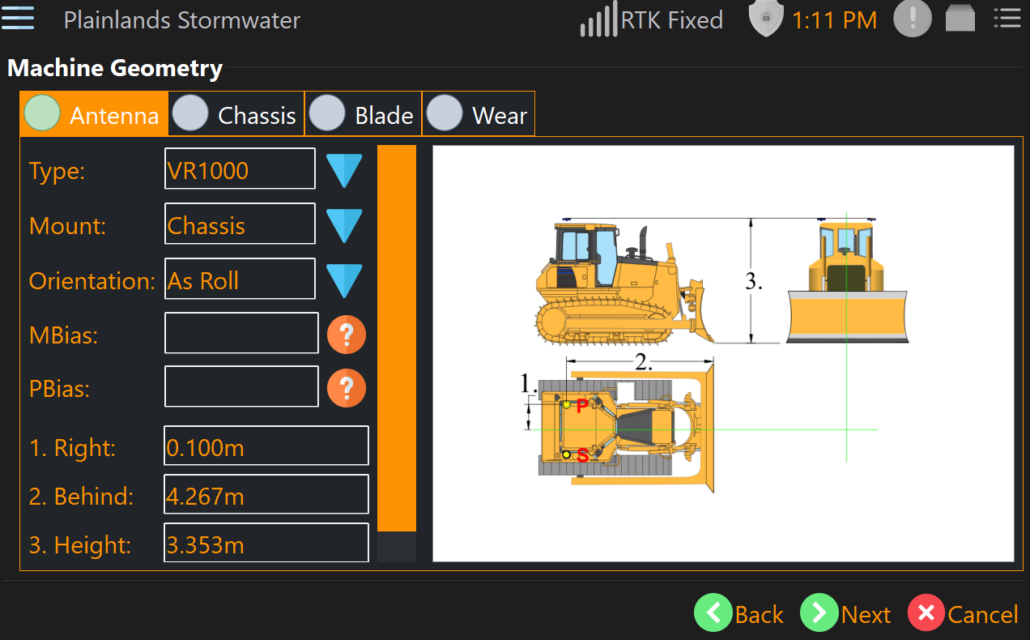Select the Blade radio tab
Viewport: 1030px width, 640px height.
(x=362, y=115)
